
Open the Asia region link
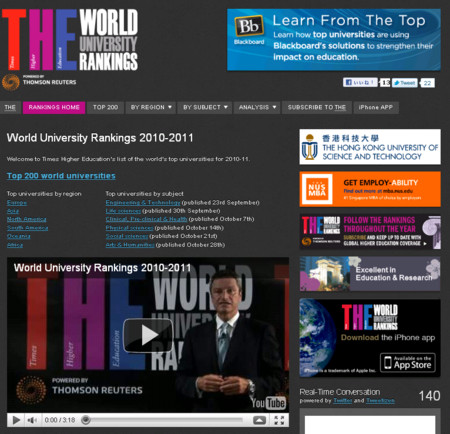[13, 211]
